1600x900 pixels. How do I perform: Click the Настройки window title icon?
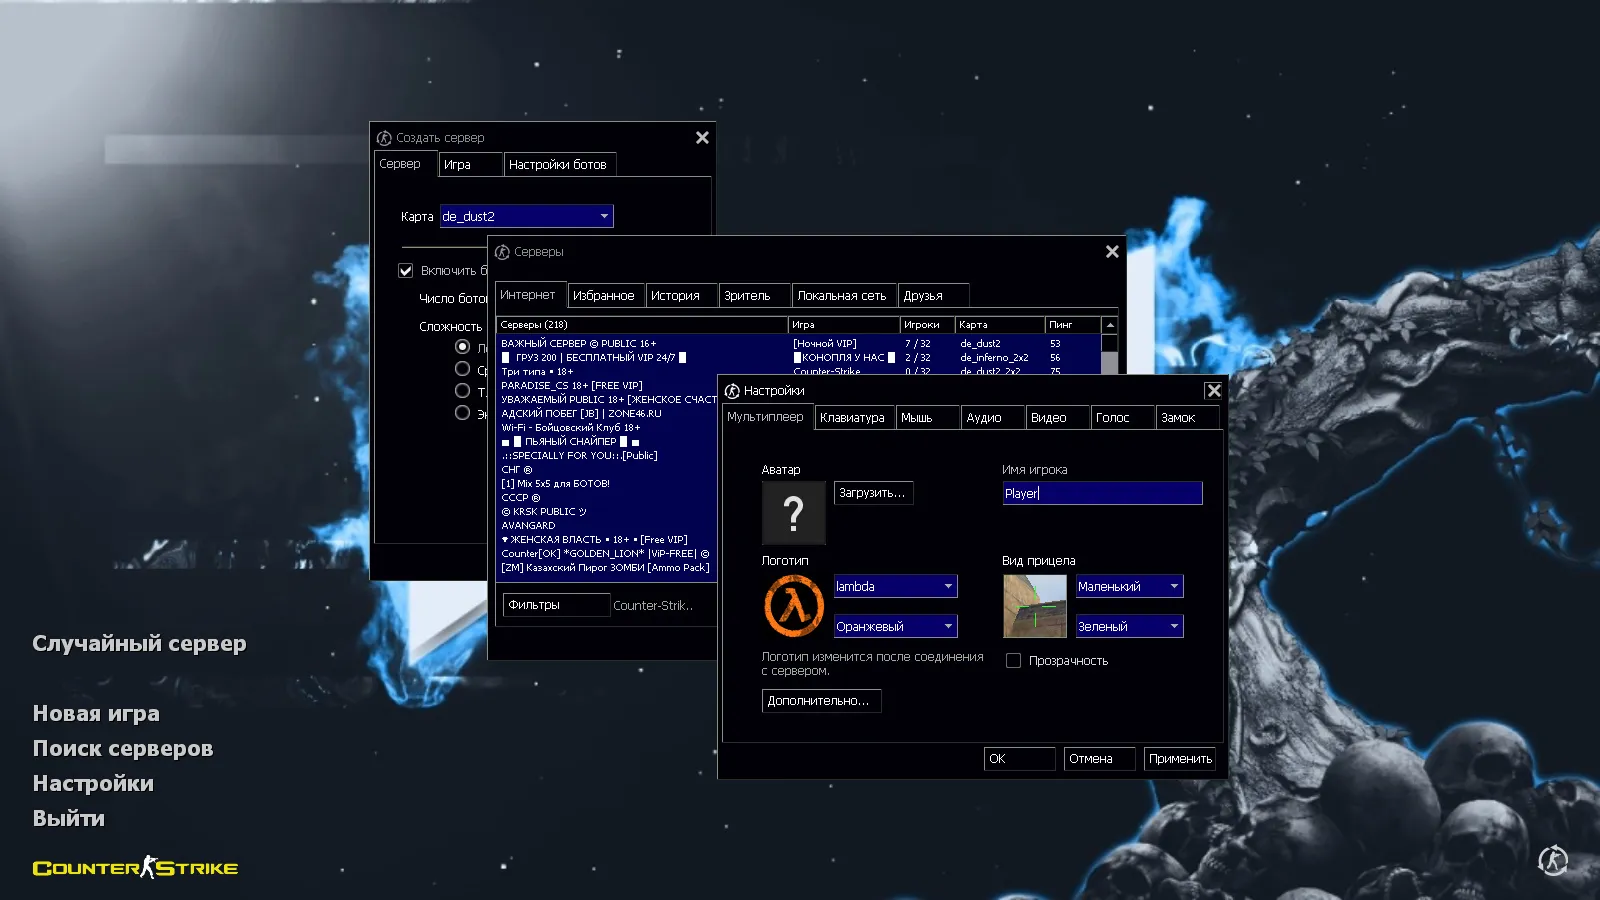point(732,391)
